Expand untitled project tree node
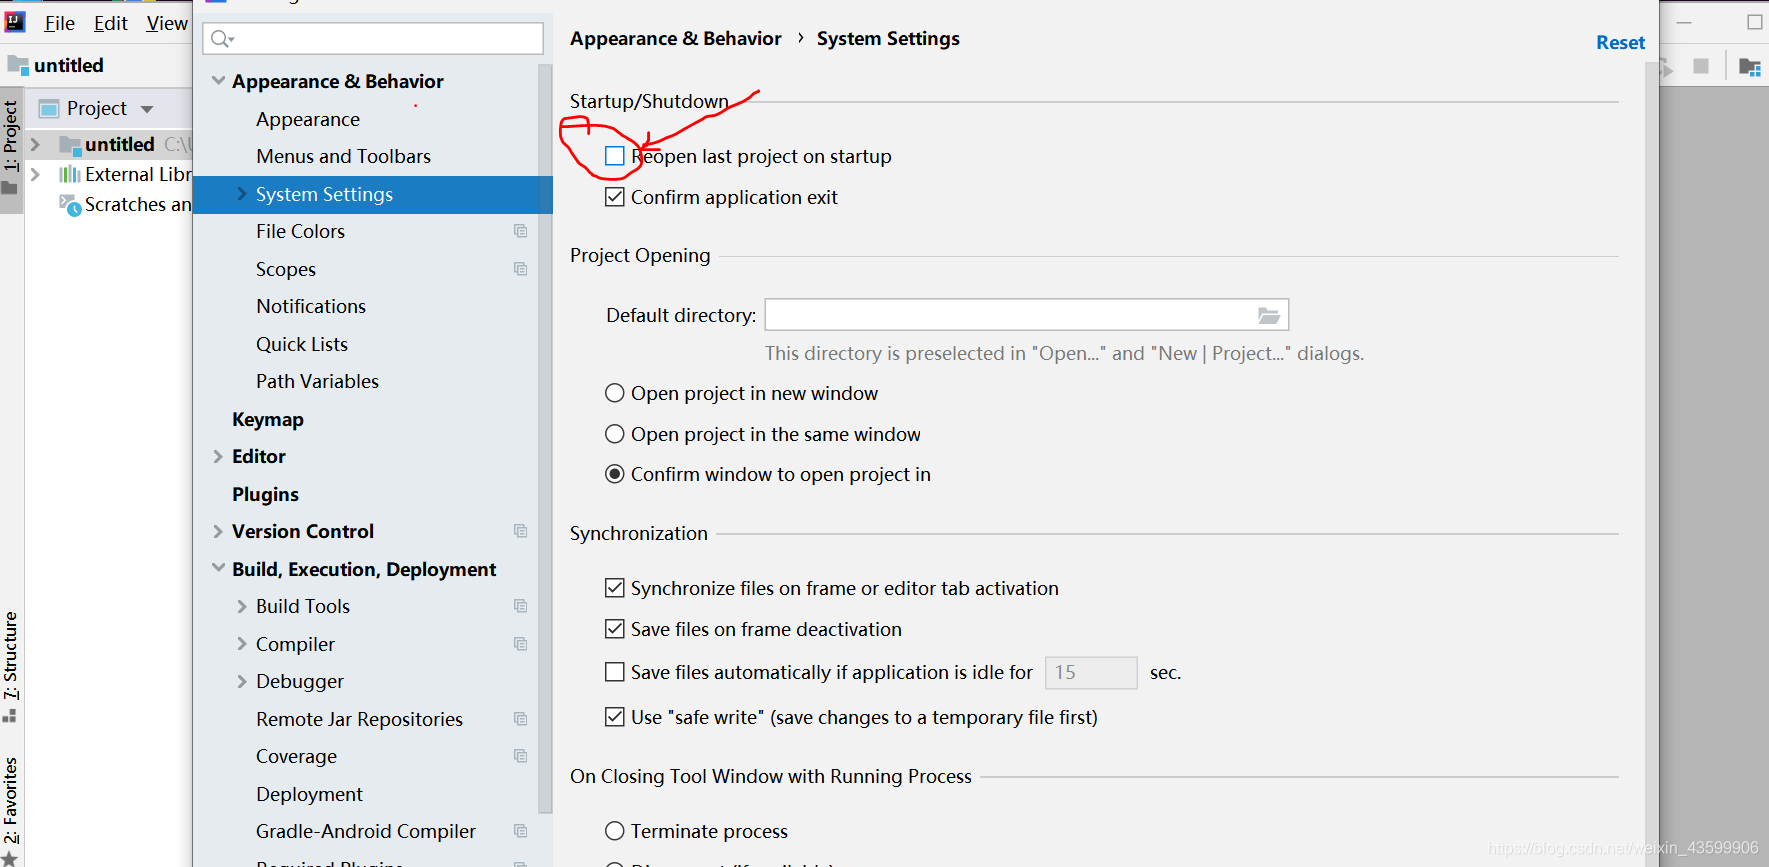 35,145
